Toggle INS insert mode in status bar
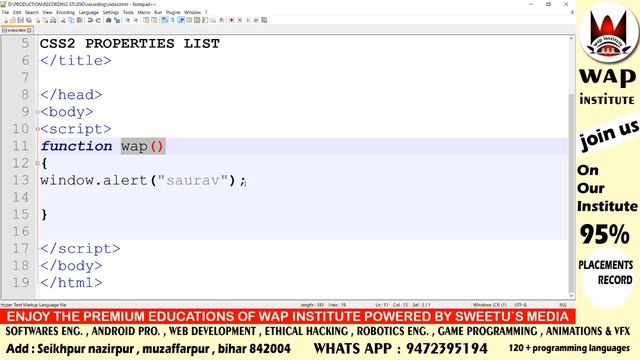This screenshot has height=360, width=640. tap(563, 305)
